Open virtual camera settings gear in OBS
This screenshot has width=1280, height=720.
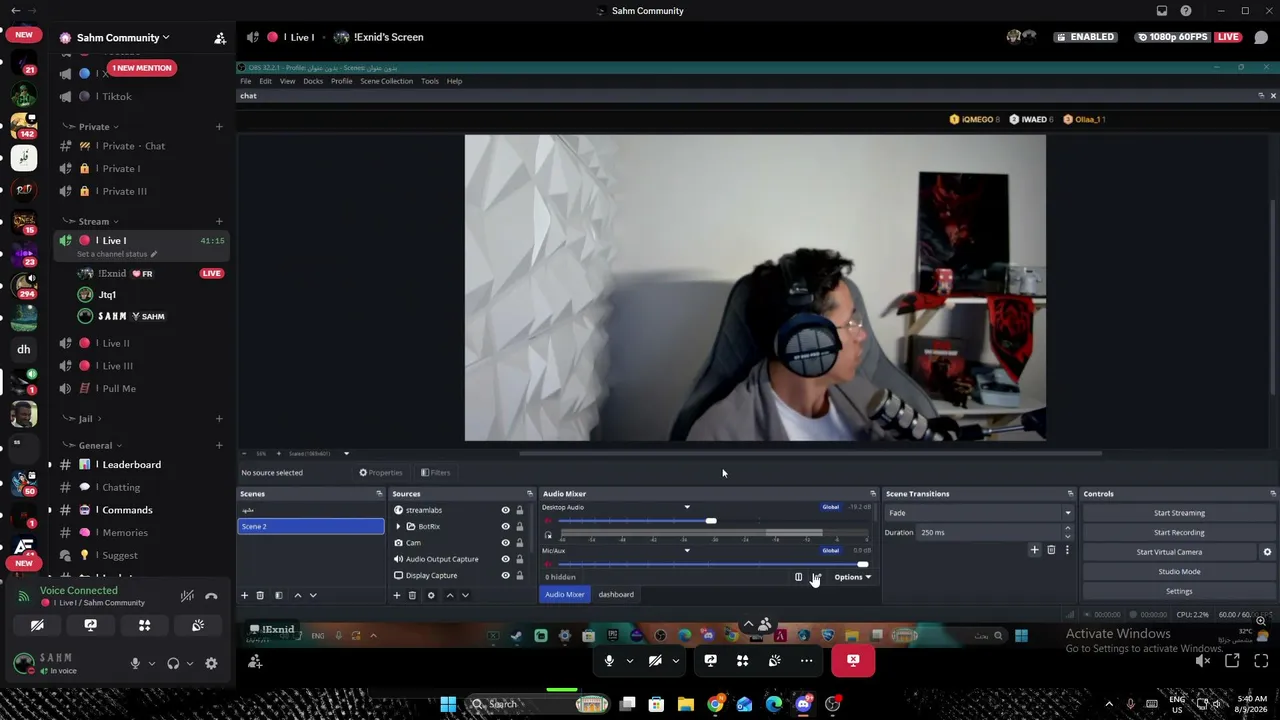[x=1267, y=552]
